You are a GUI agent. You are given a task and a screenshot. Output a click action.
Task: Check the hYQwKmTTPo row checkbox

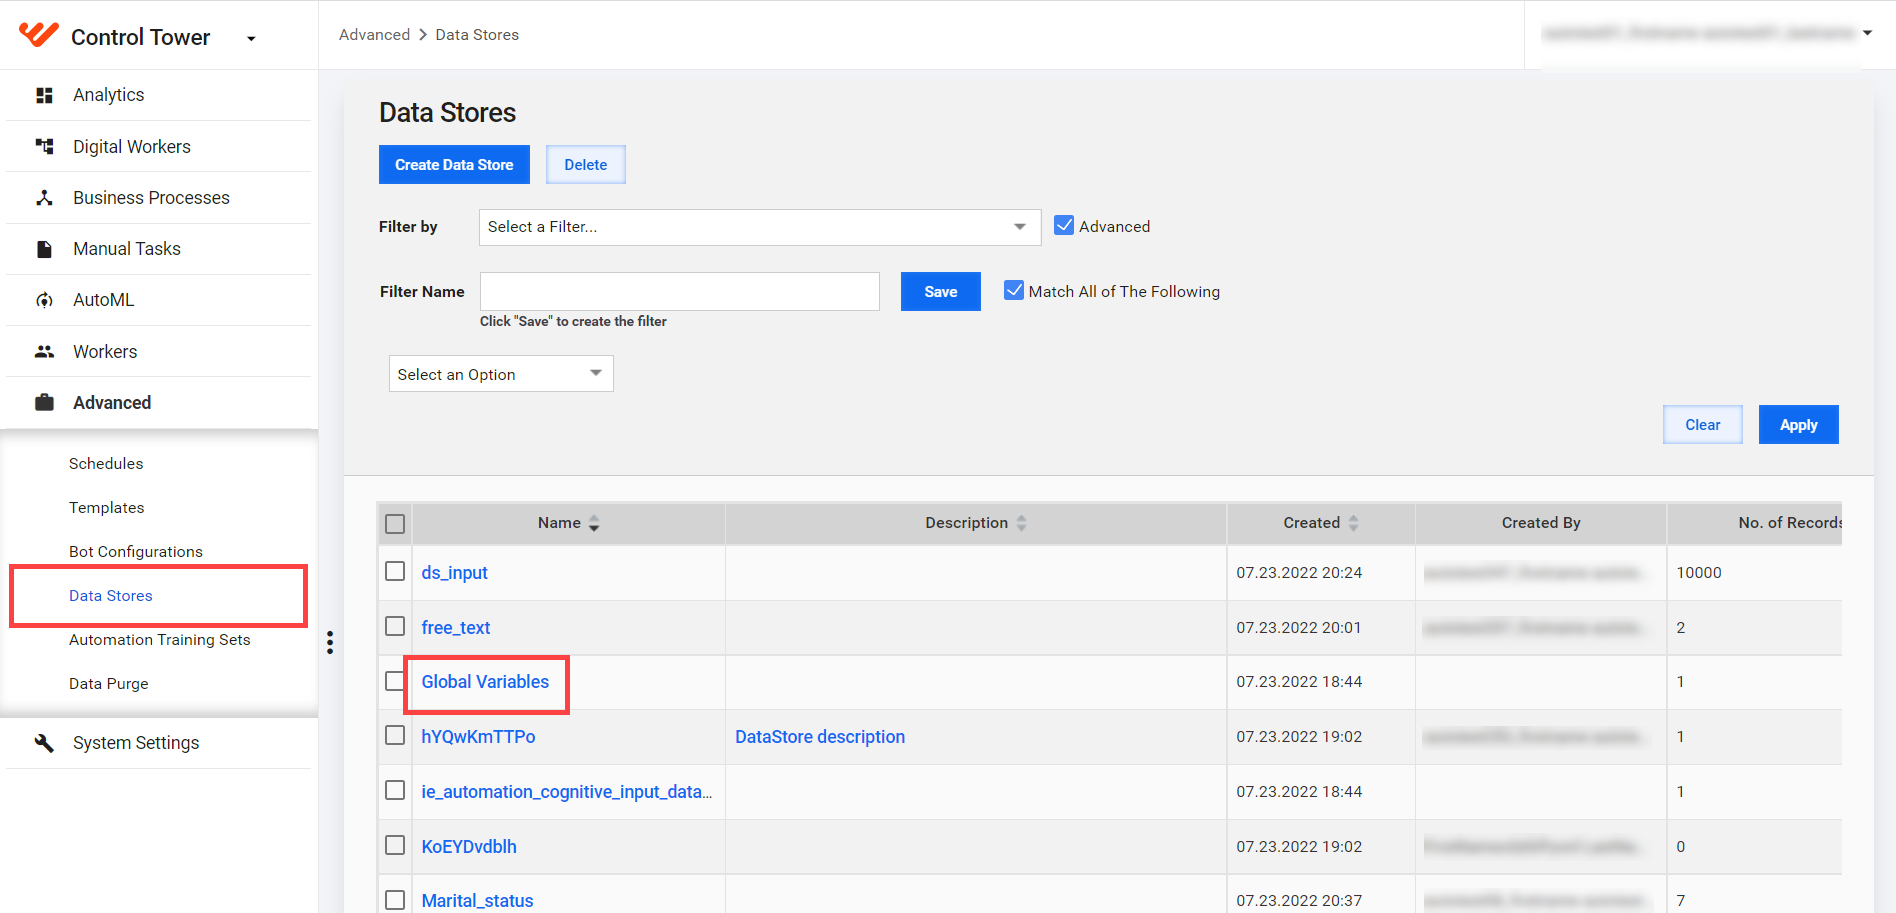tap(395, 735)
